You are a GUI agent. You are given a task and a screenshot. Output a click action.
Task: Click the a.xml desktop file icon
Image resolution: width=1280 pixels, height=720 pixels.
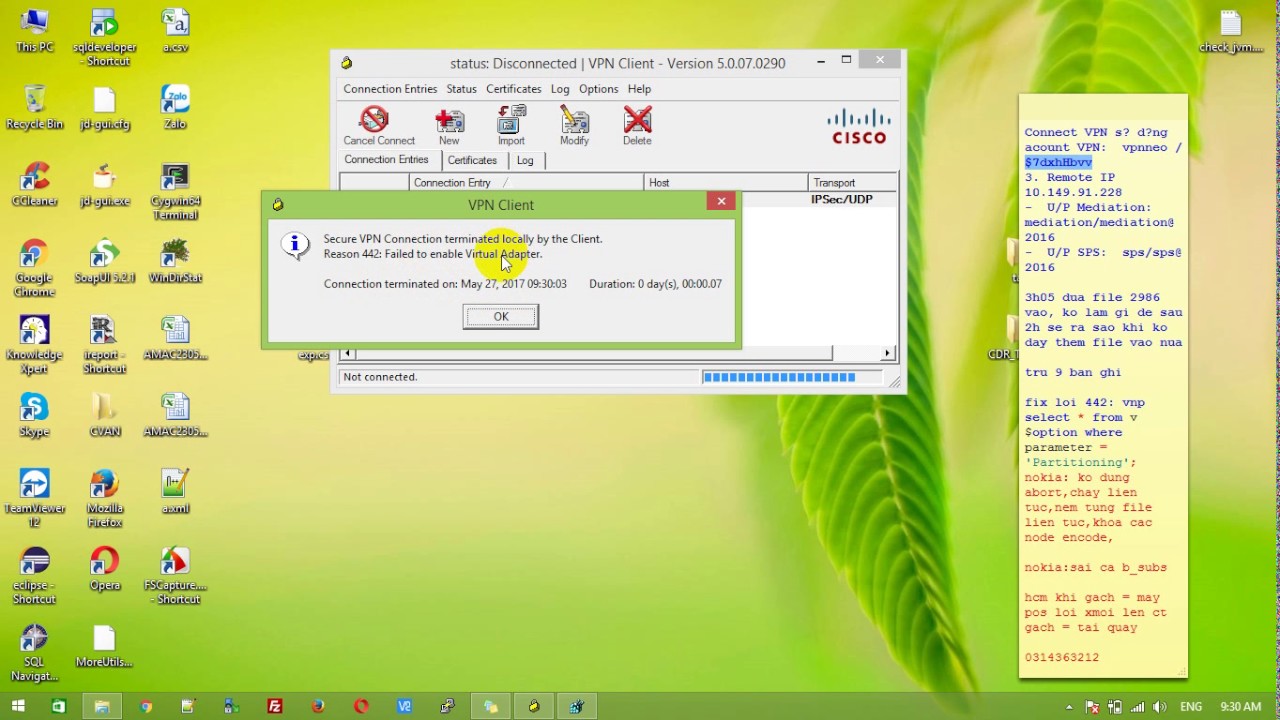click(x=175, y=491)
